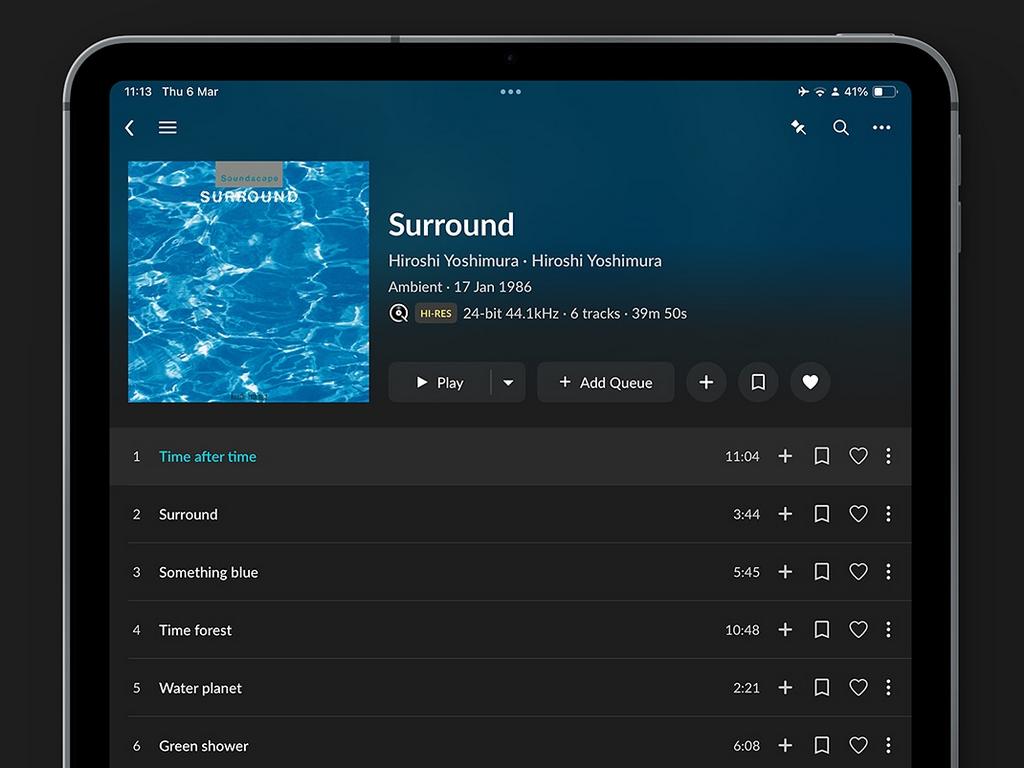This screenshot has width=1024, height=768.
Task: Expand the Play button dropdown arrow
Action: point(508,382)
